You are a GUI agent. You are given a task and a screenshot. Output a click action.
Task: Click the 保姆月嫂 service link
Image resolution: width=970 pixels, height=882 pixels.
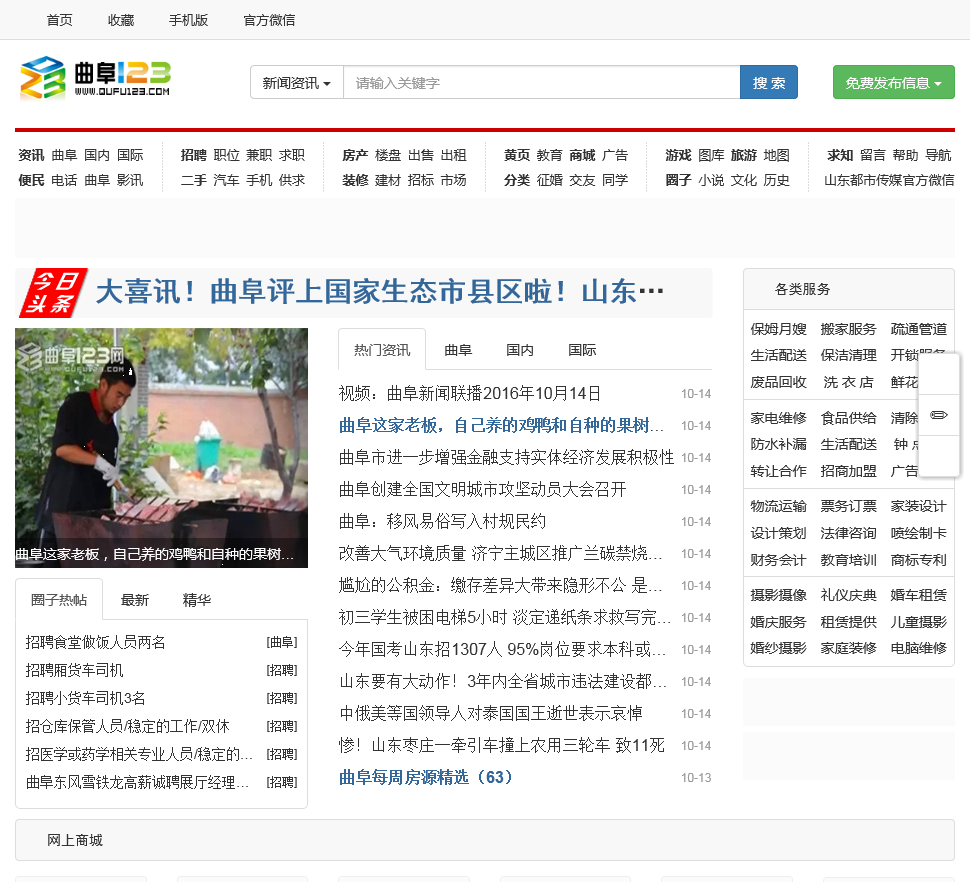[x=778, y=329]
